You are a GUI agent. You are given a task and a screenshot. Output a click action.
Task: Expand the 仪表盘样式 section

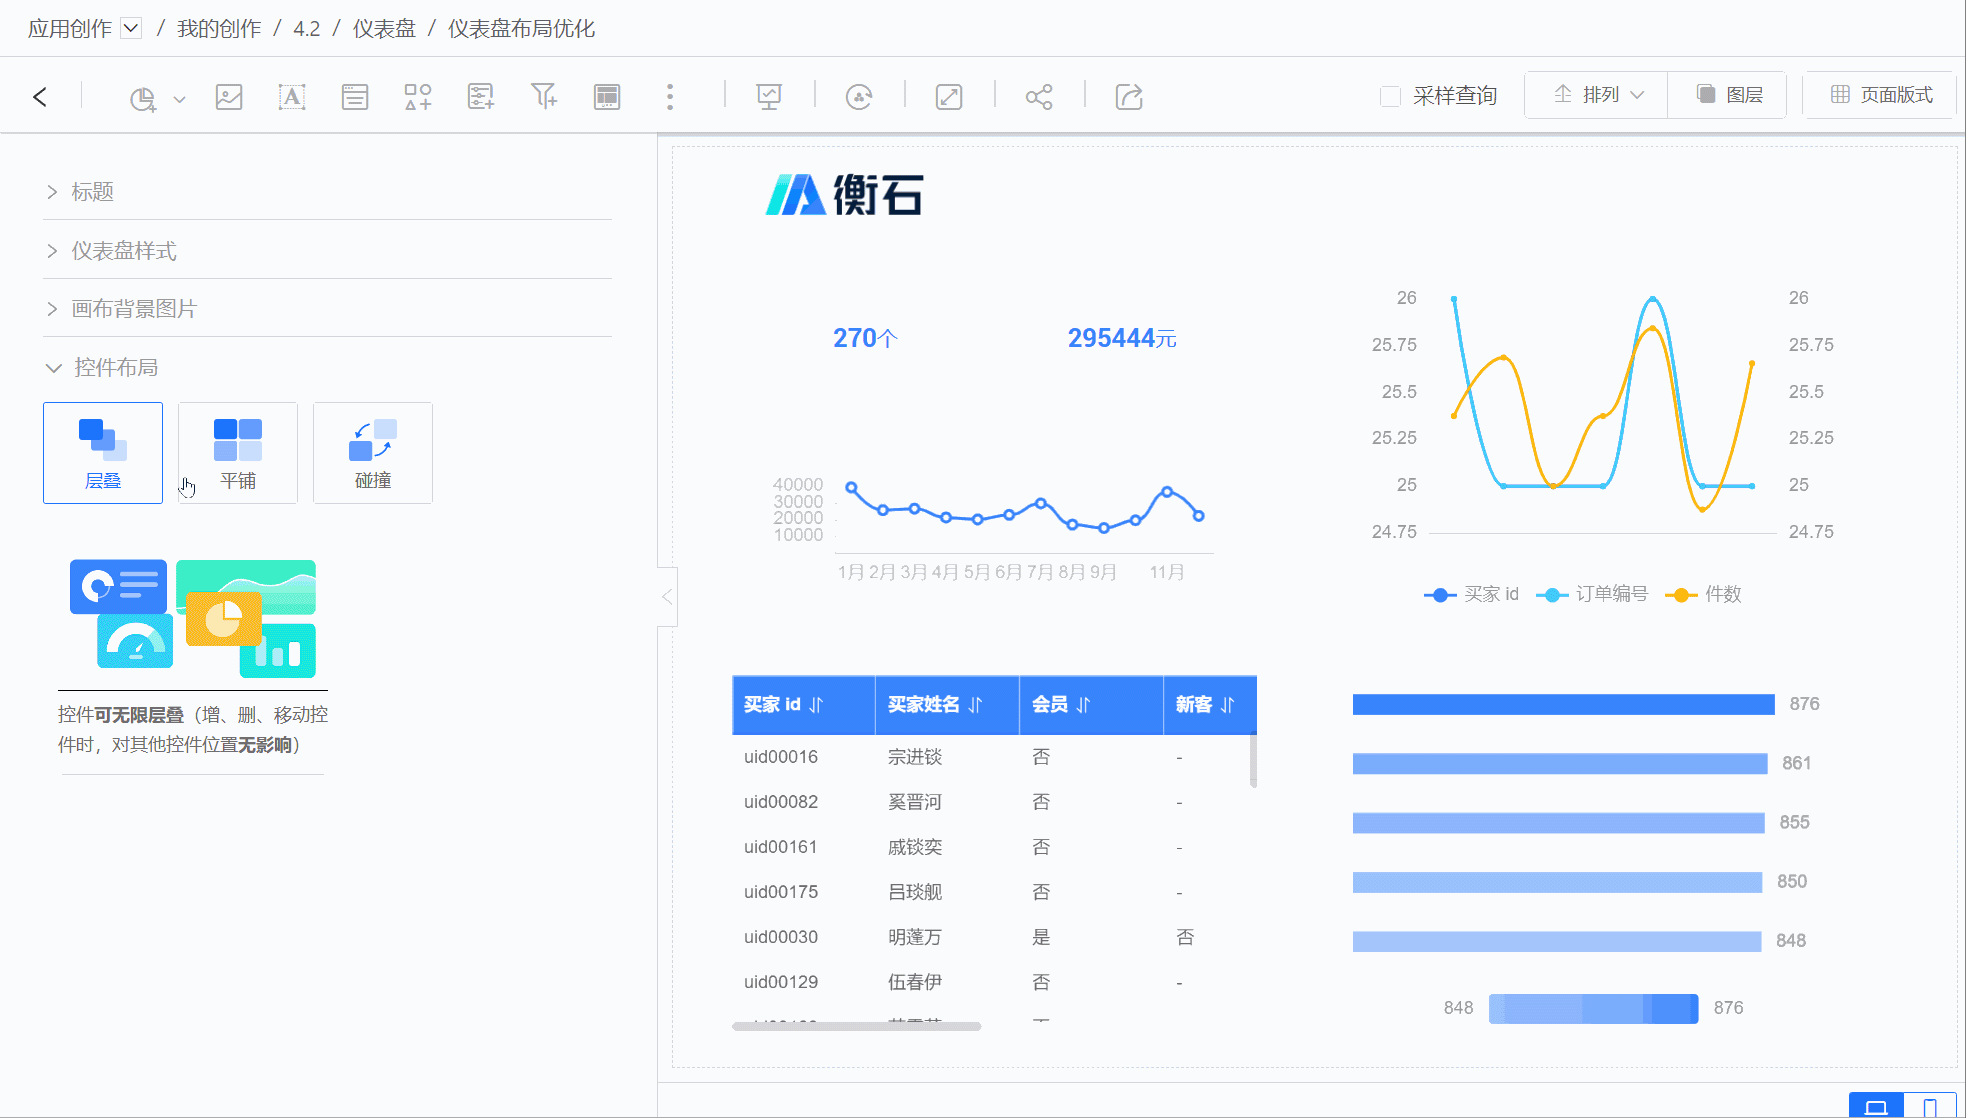point(123,250)
